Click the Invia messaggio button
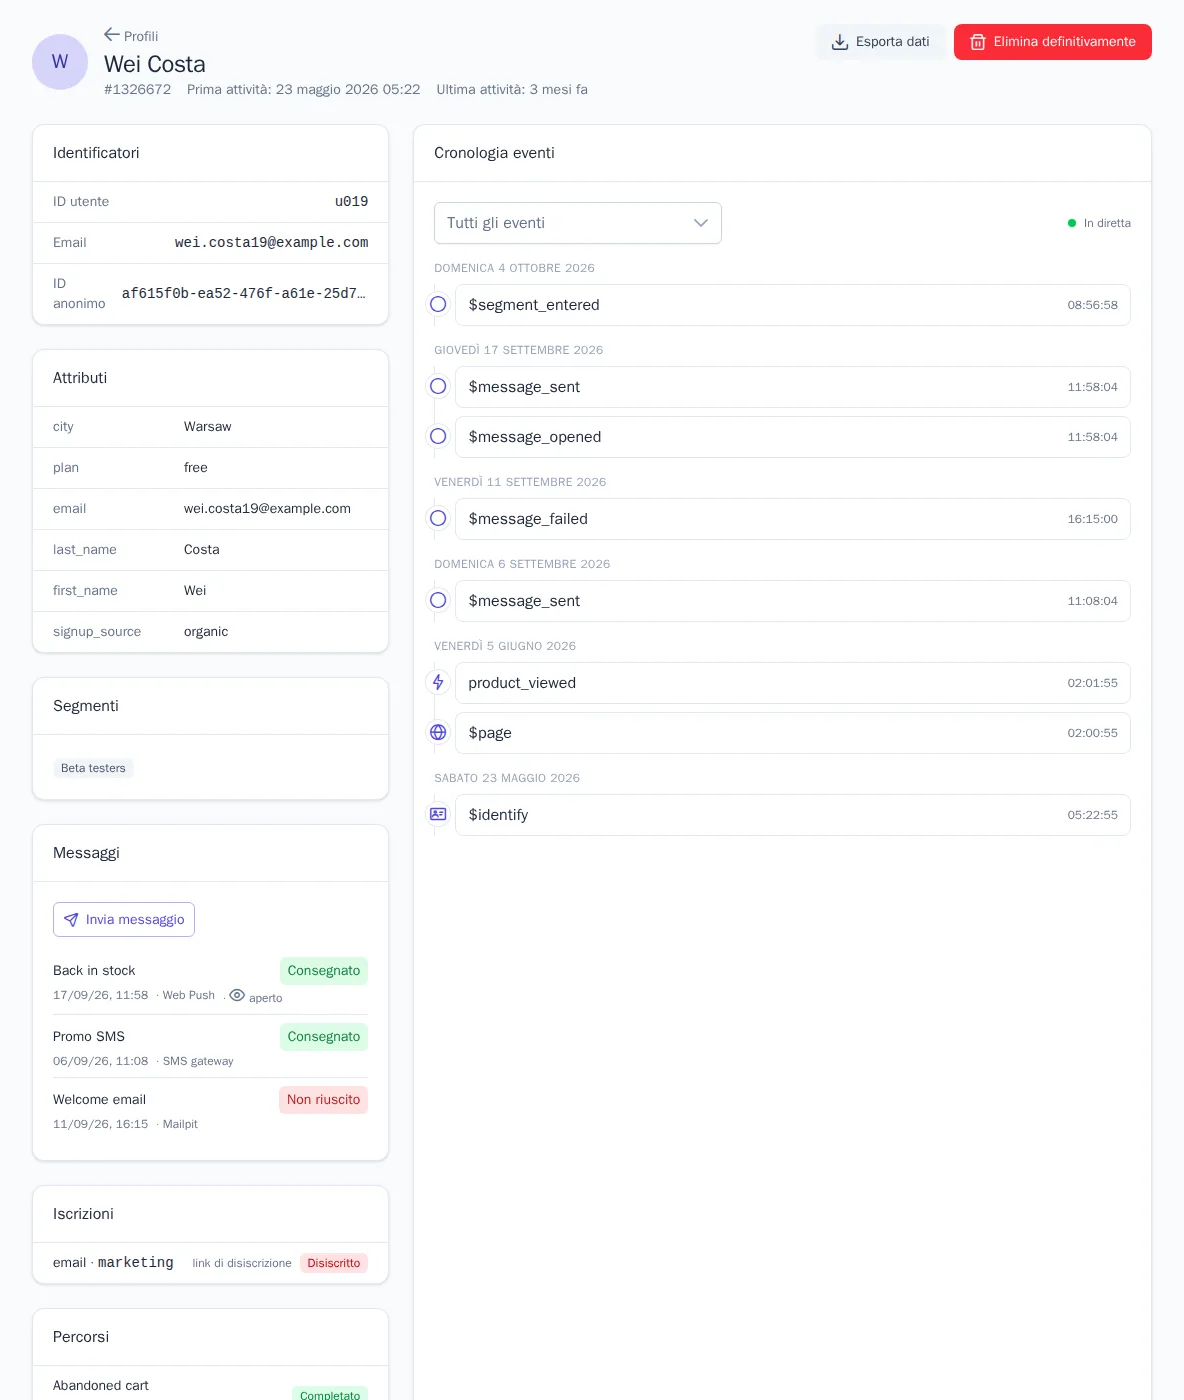The image size is (1184, 1400). point(124,920)
